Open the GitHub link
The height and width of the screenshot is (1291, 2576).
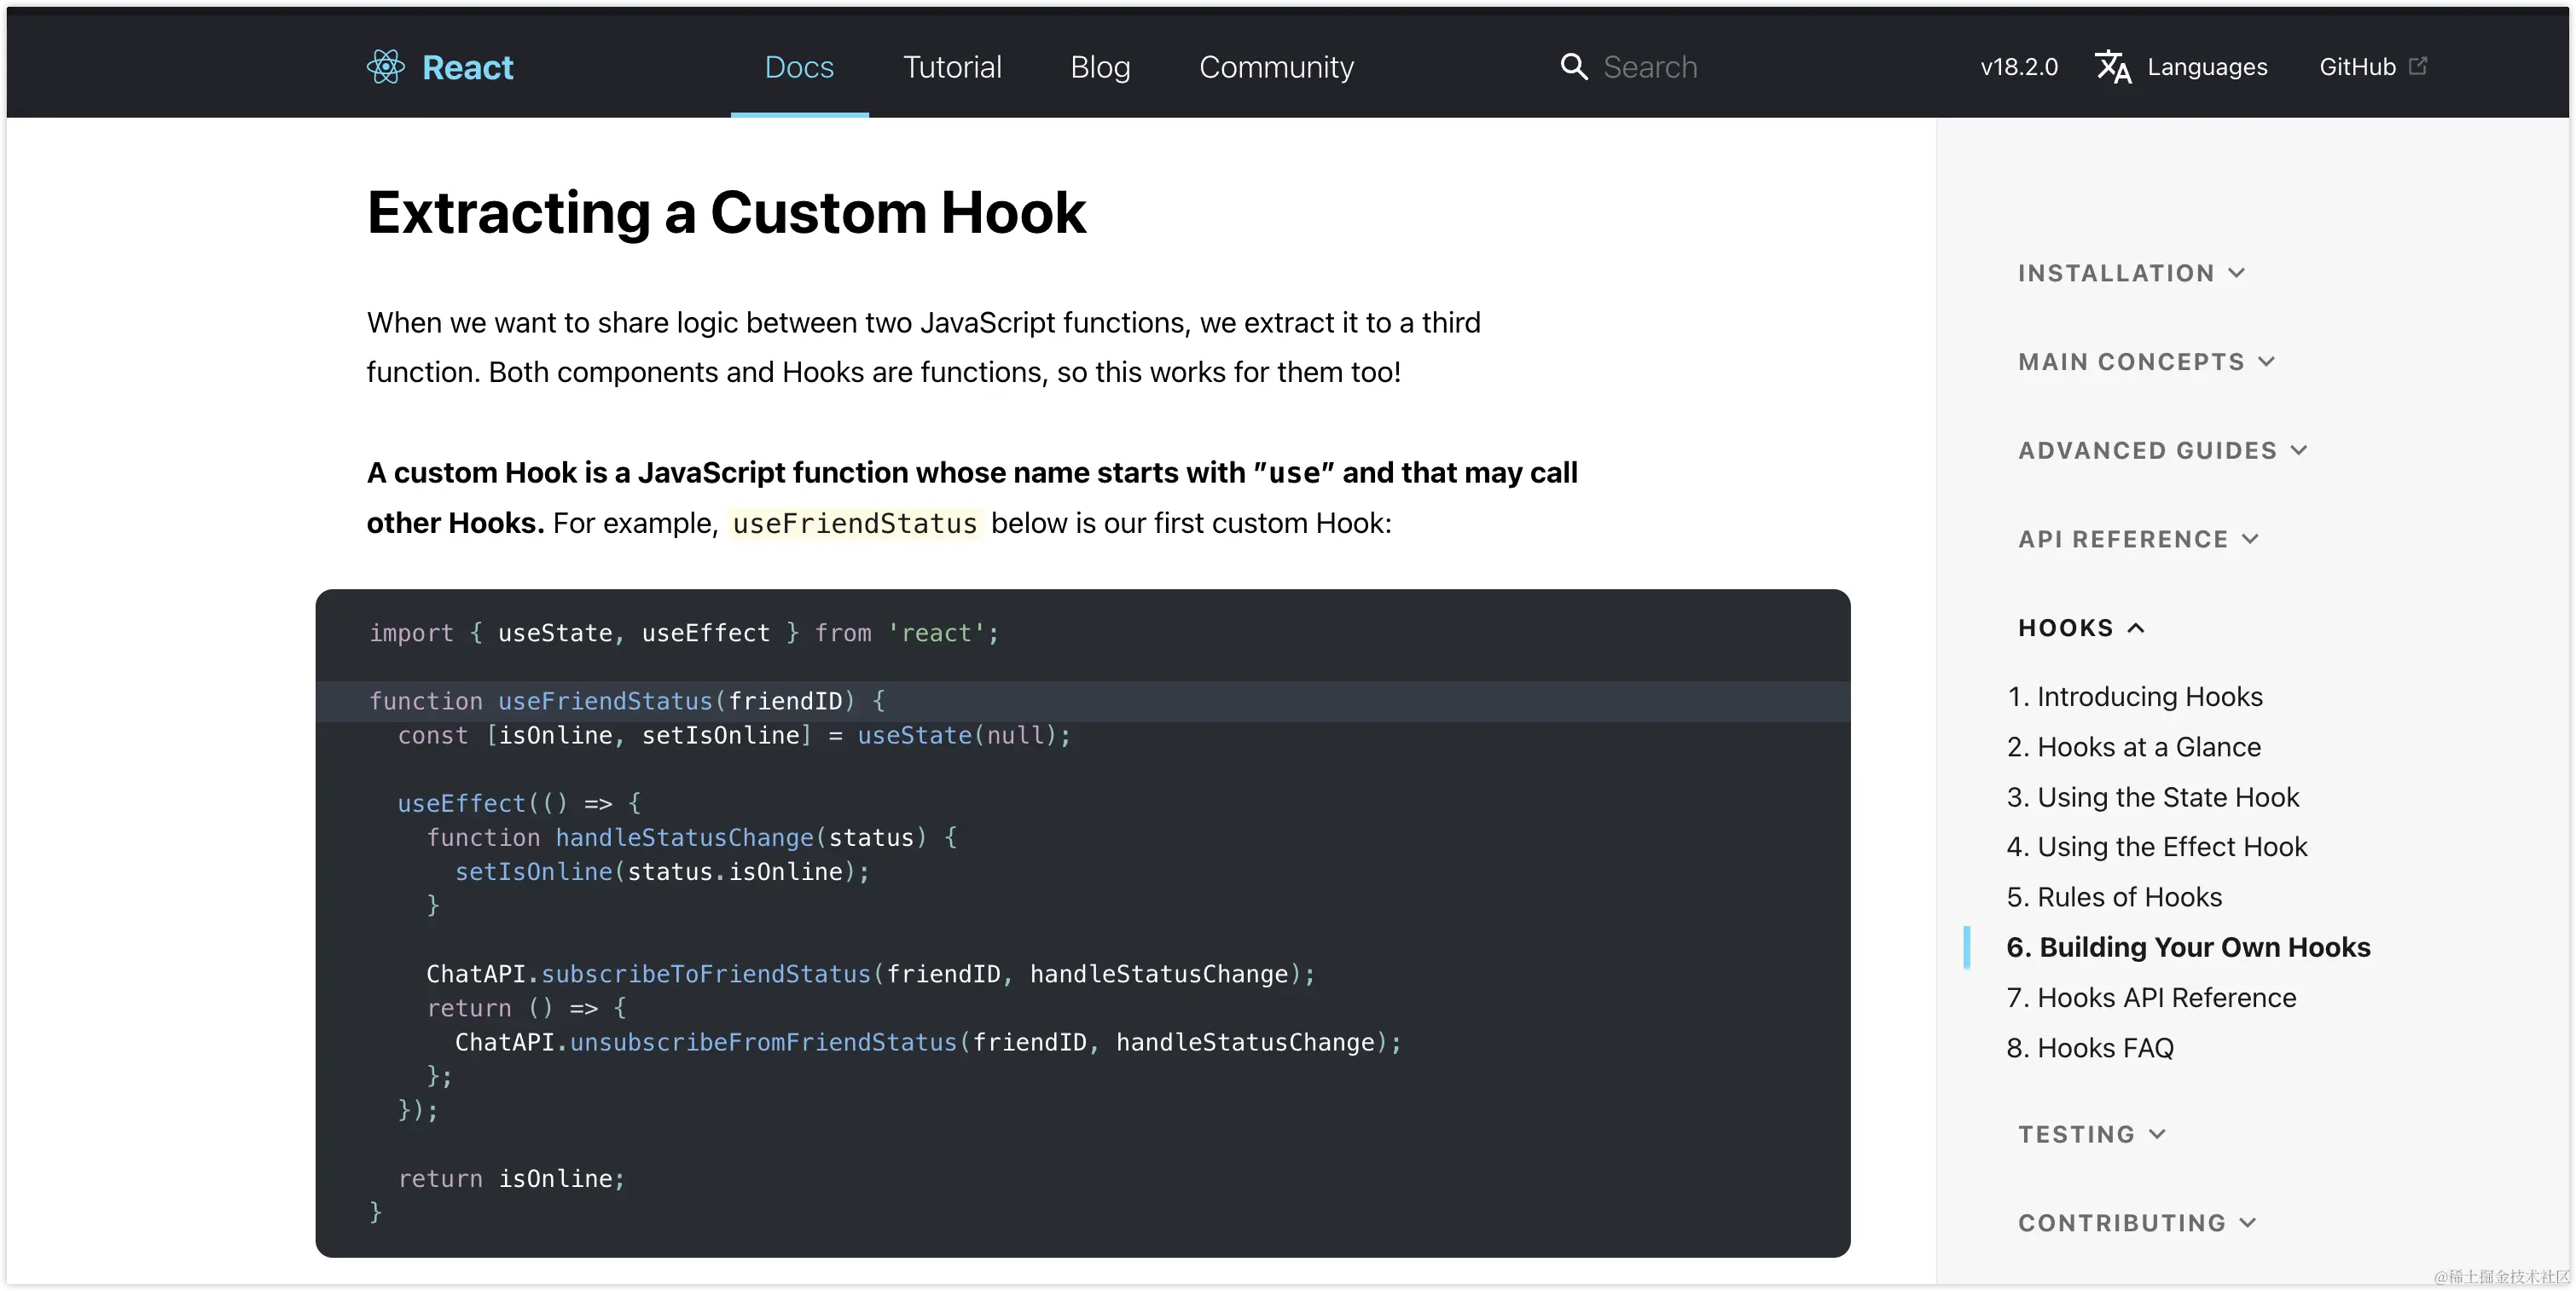pos(2357,67)
